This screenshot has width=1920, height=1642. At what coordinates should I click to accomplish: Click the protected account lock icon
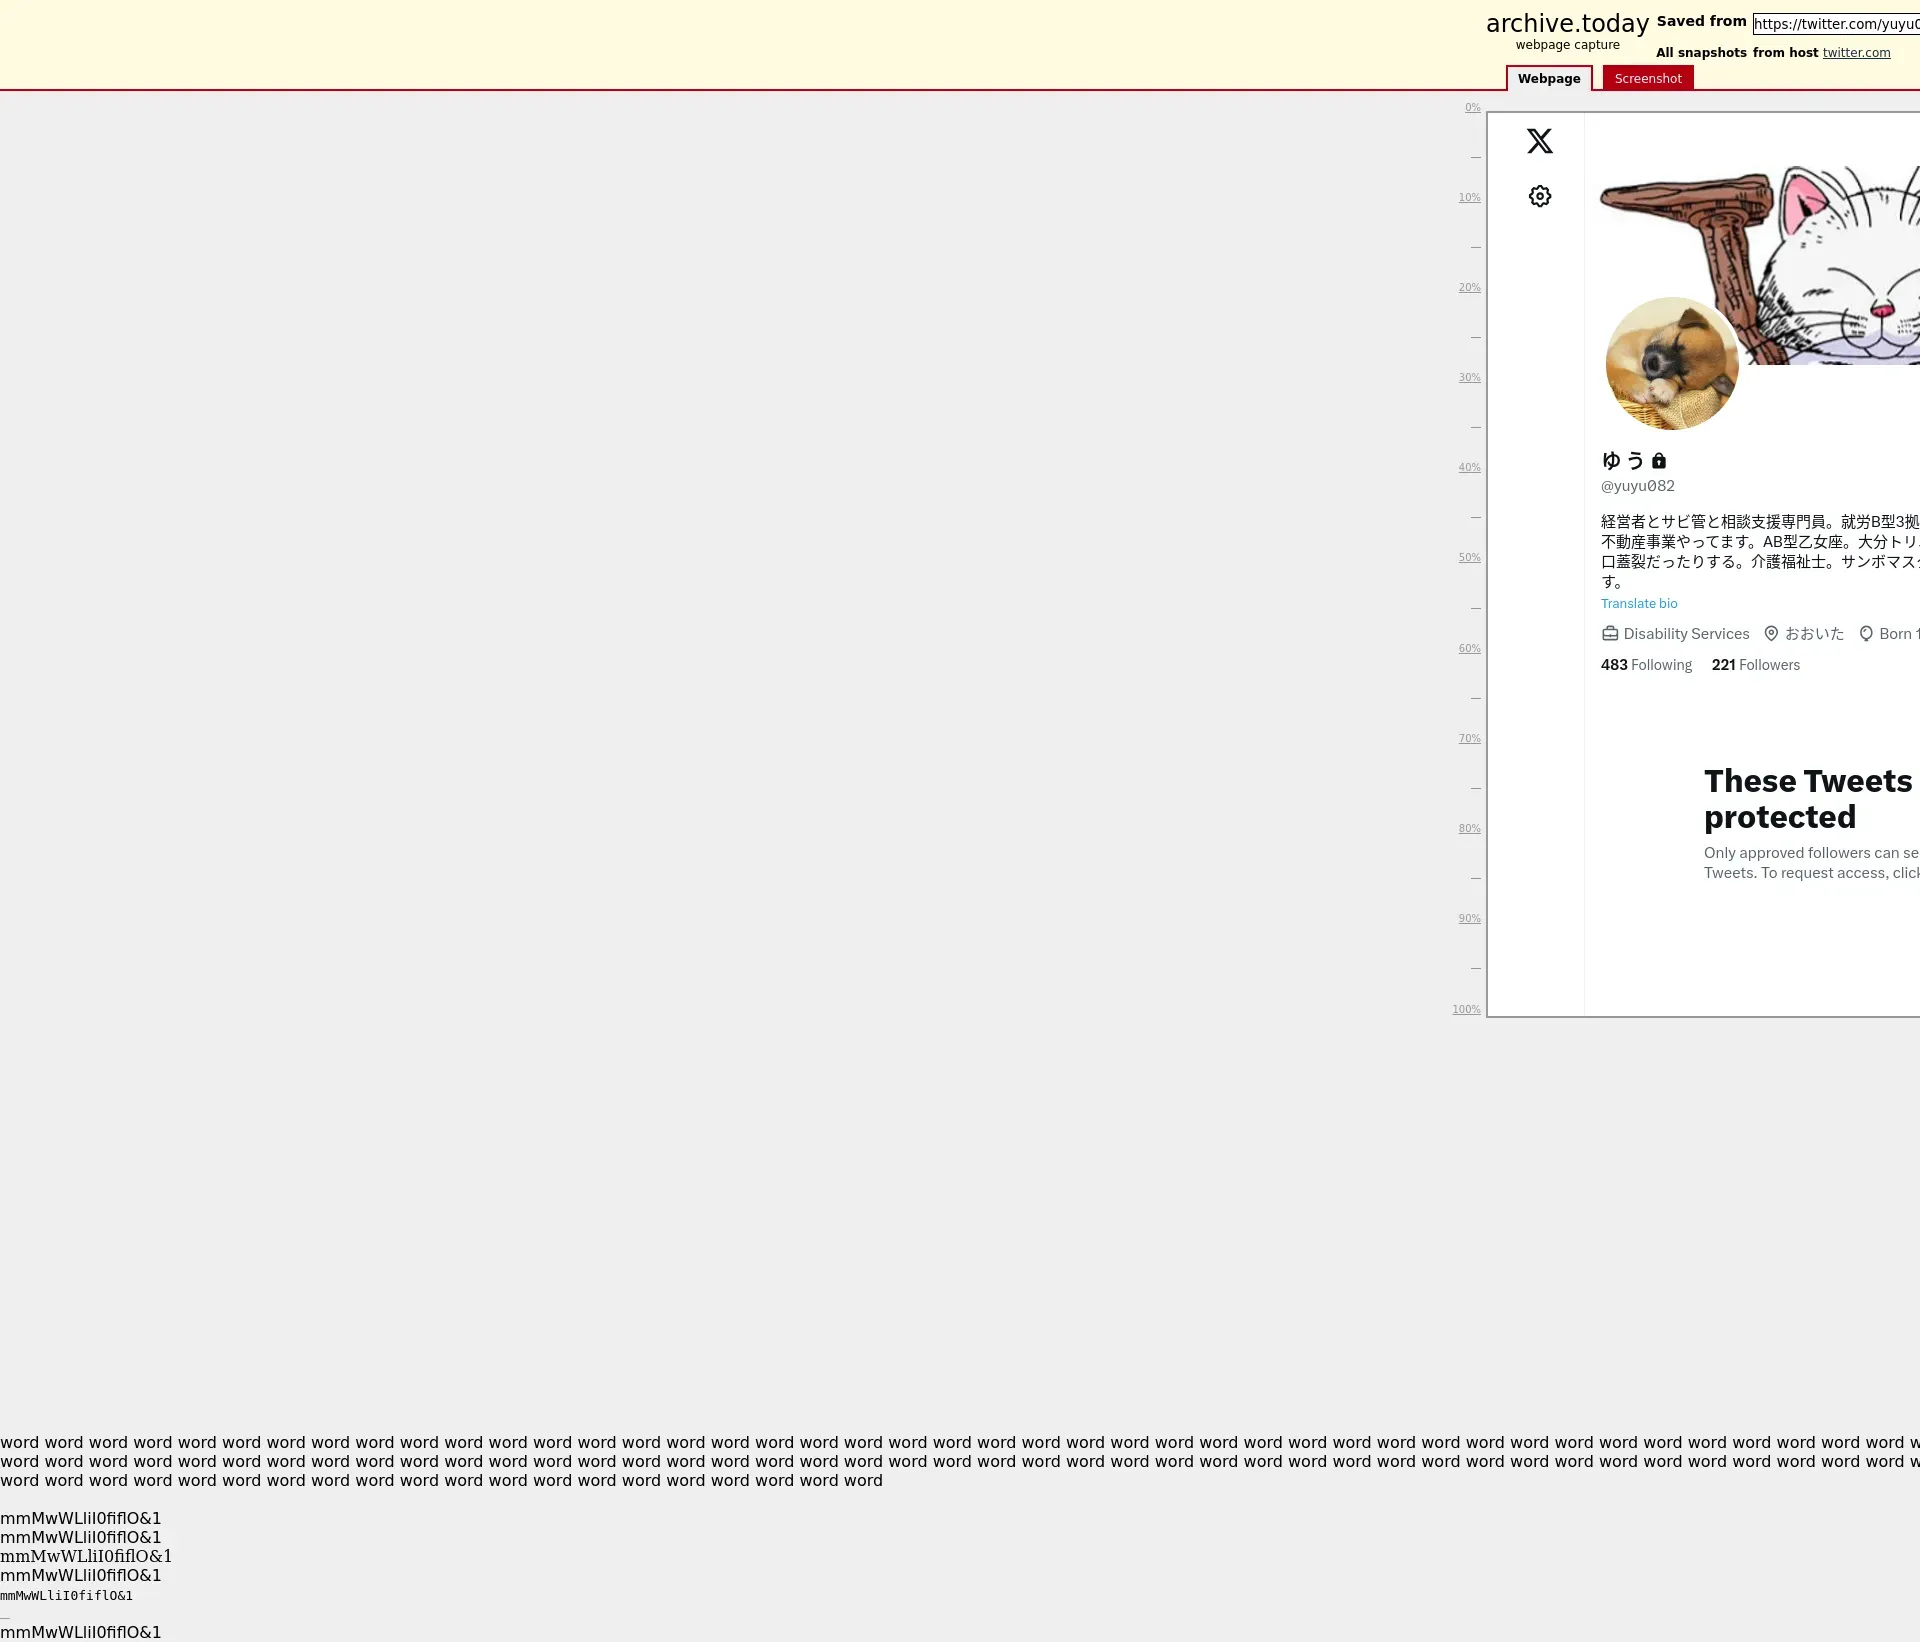point(1659,461)
